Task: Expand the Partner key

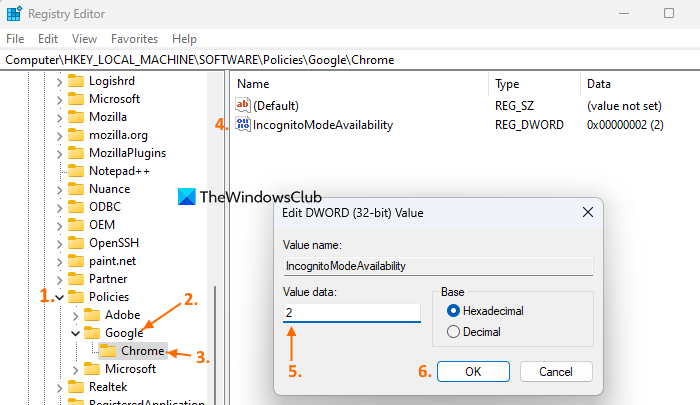Action: [59, 280]
